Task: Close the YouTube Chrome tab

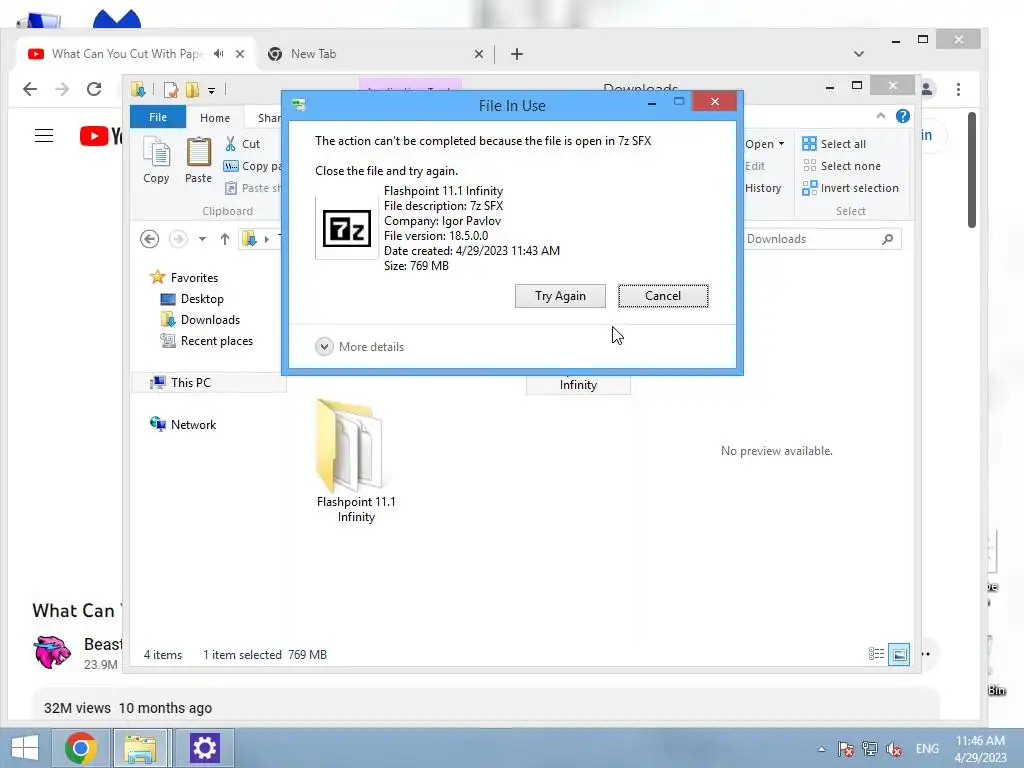Action: click(x=240, y=54)
